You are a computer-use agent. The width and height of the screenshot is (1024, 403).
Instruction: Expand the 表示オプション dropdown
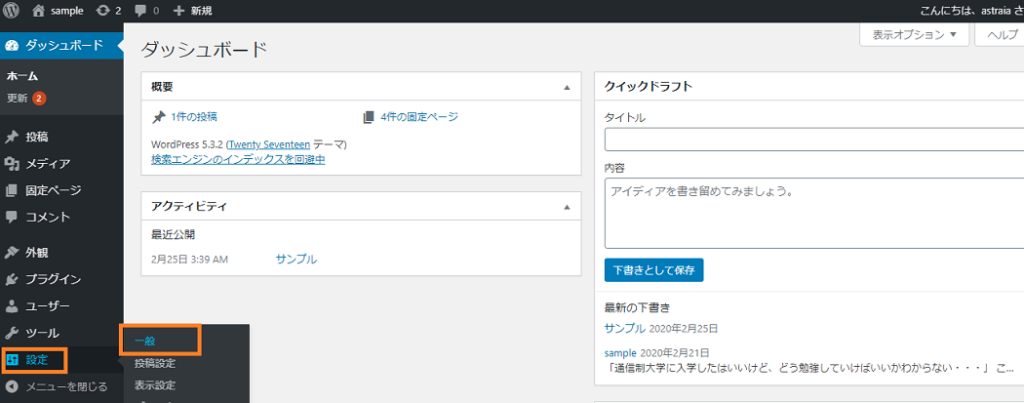click(x=914, y=34)
